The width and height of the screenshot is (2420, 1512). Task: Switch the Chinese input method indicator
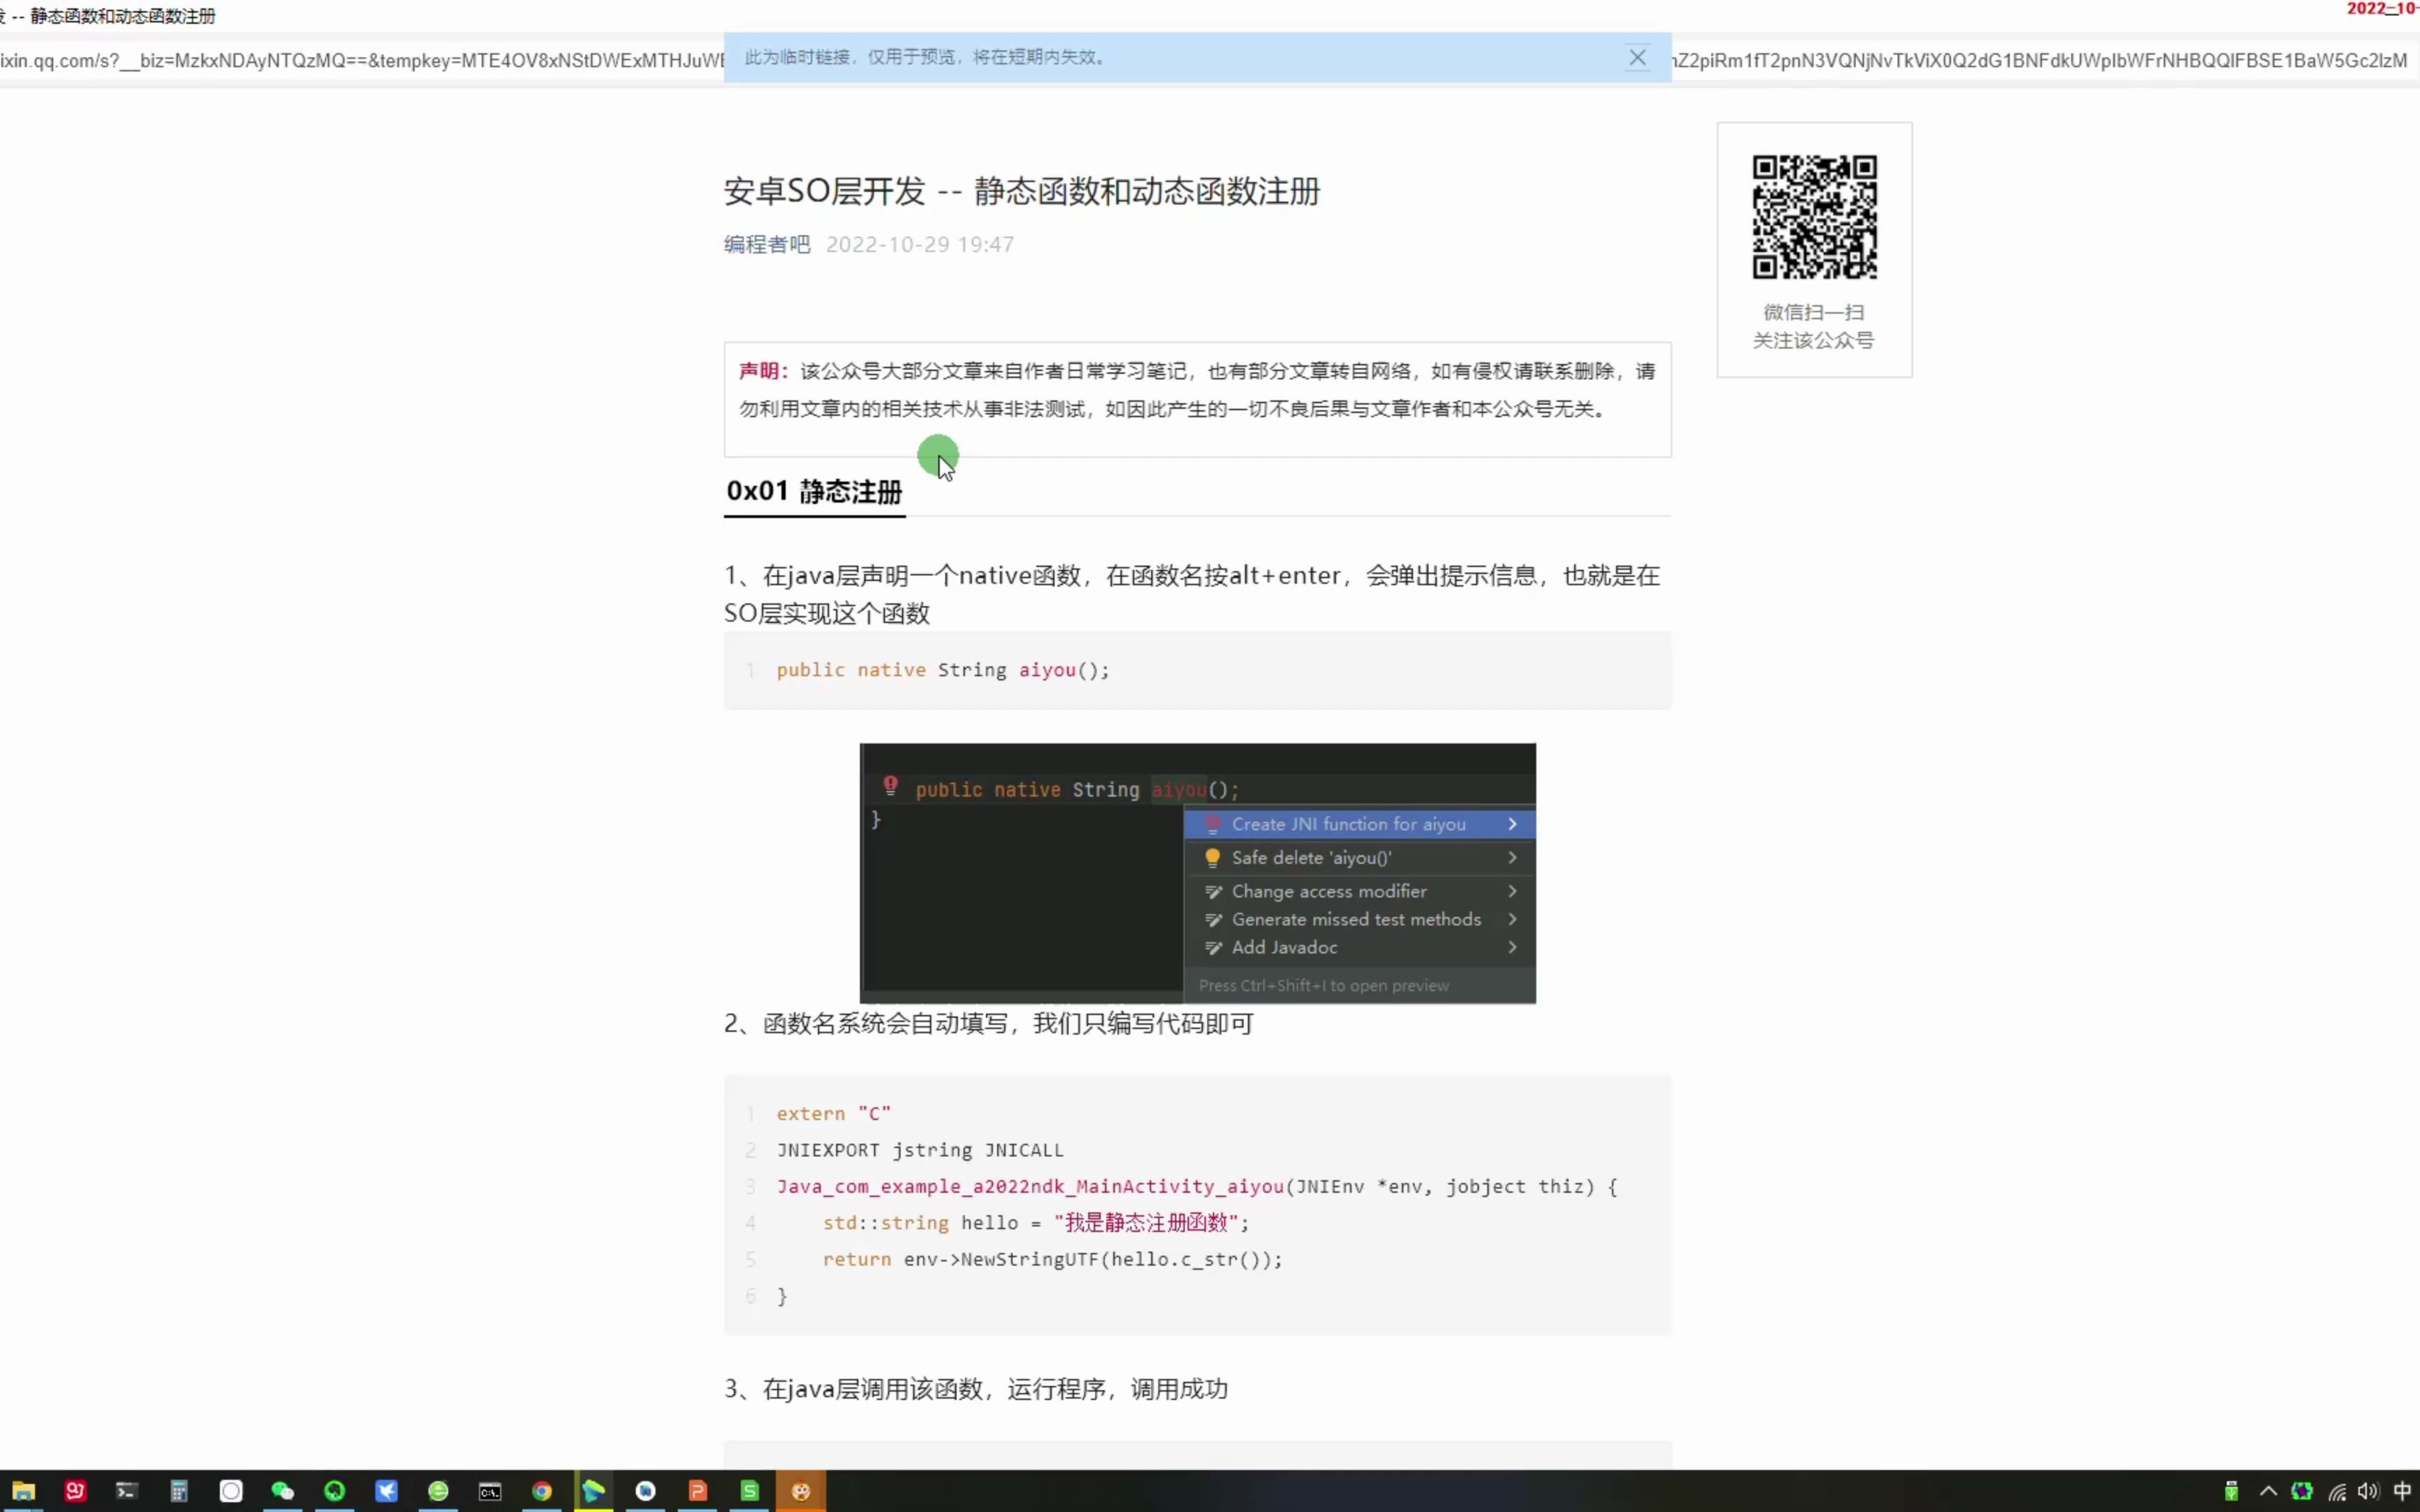pos(2402,1491)
